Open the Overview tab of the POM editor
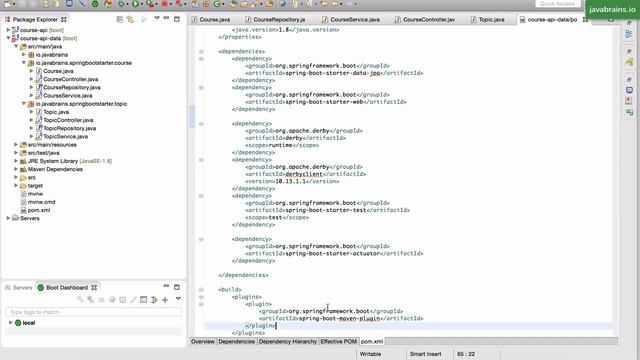The width and height of the screenshot is (640, 360). [x=203, y=341]
